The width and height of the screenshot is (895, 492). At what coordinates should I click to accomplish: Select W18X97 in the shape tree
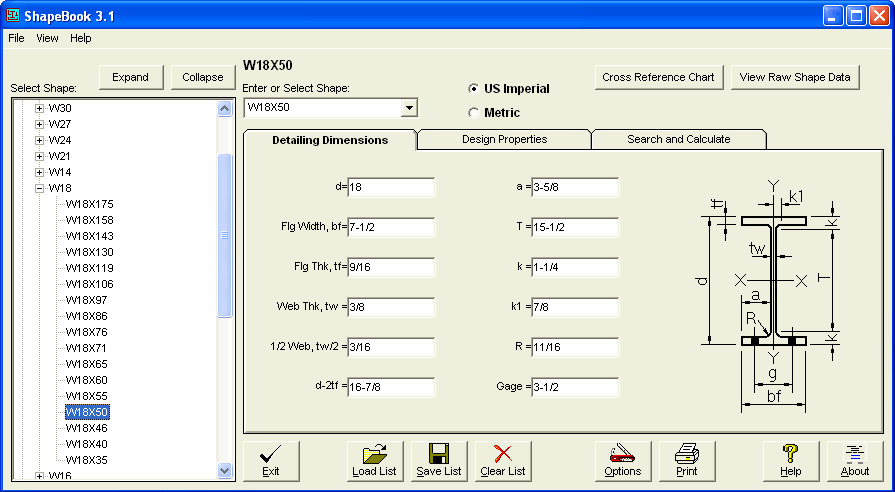[x=87, y=300]
